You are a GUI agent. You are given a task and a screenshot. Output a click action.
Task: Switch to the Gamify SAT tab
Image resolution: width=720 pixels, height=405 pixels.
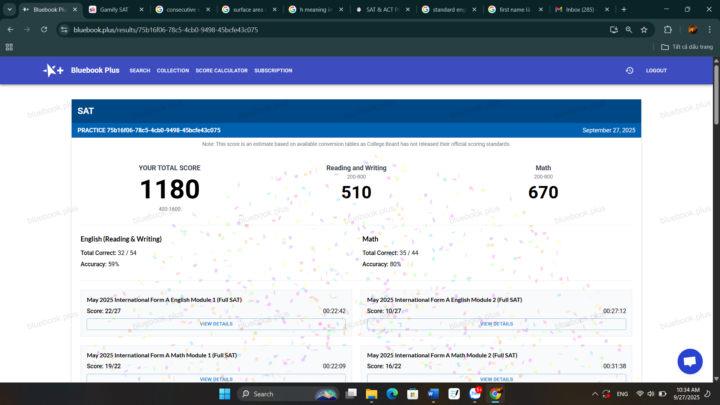(x=117, y=9)
